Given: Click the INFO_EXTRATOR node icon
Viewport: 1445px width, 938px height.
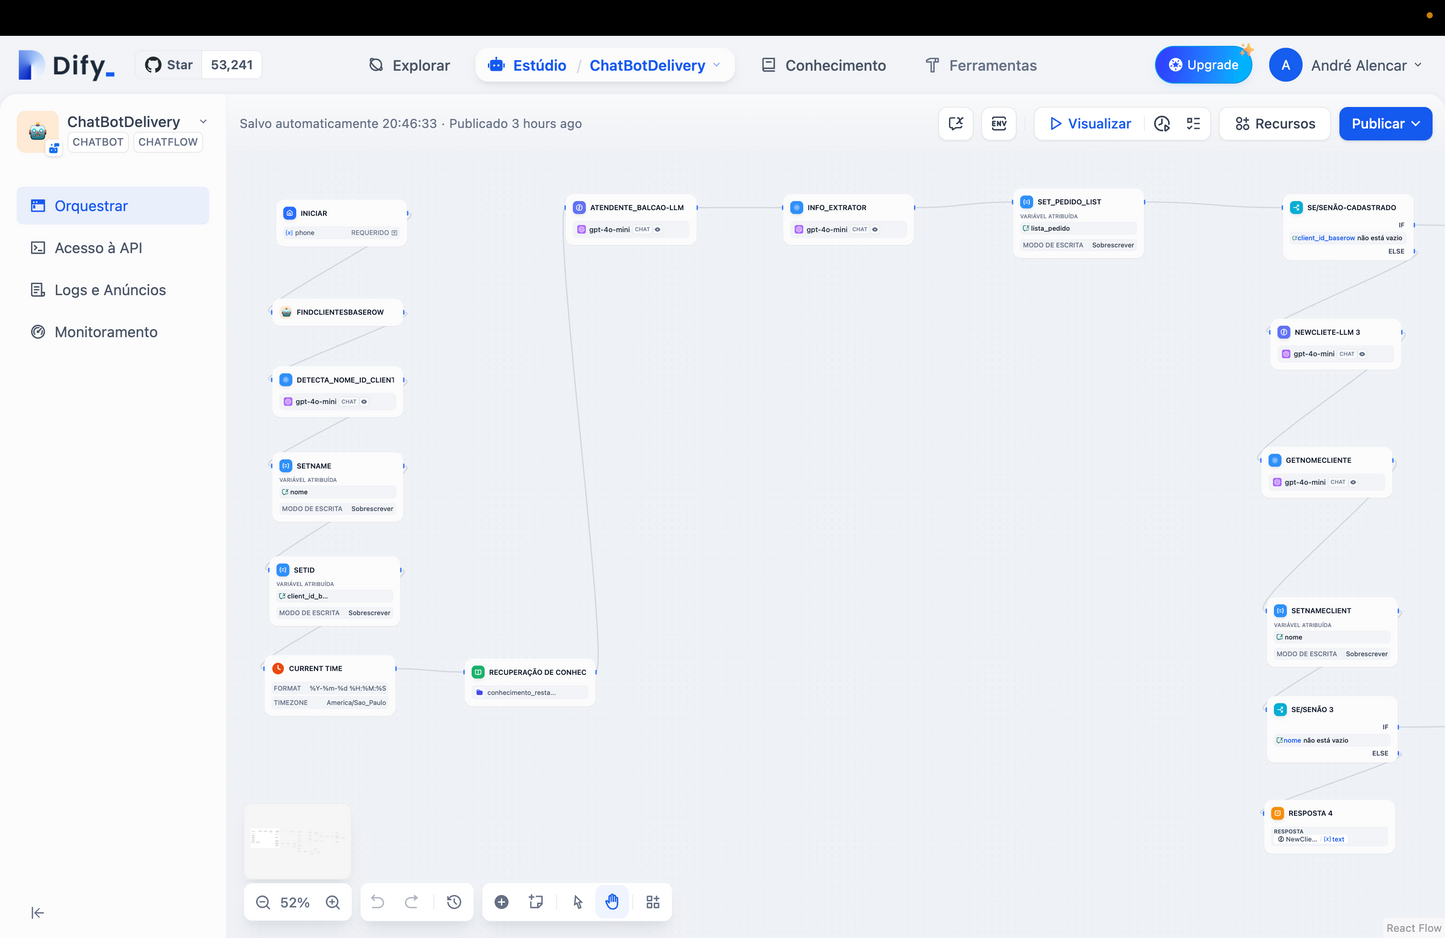Looking at the screenshot, I should point(797,207).
